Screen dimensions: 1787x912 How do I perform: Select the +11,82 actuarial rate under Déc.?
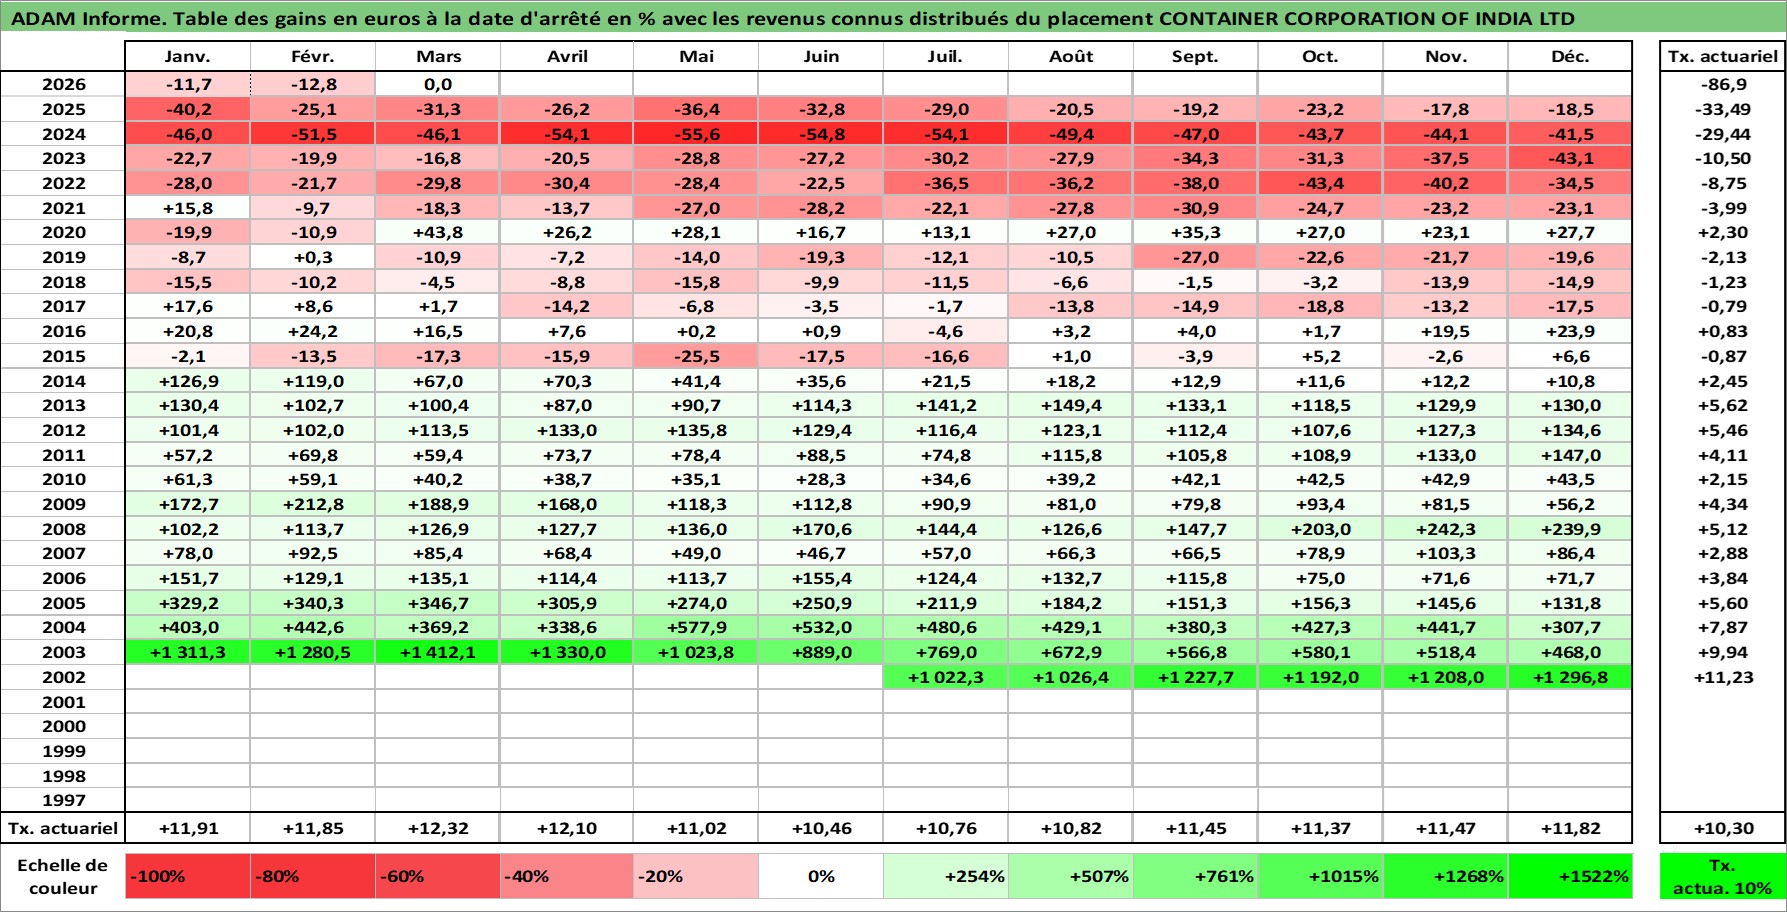tap(1570, 828)
